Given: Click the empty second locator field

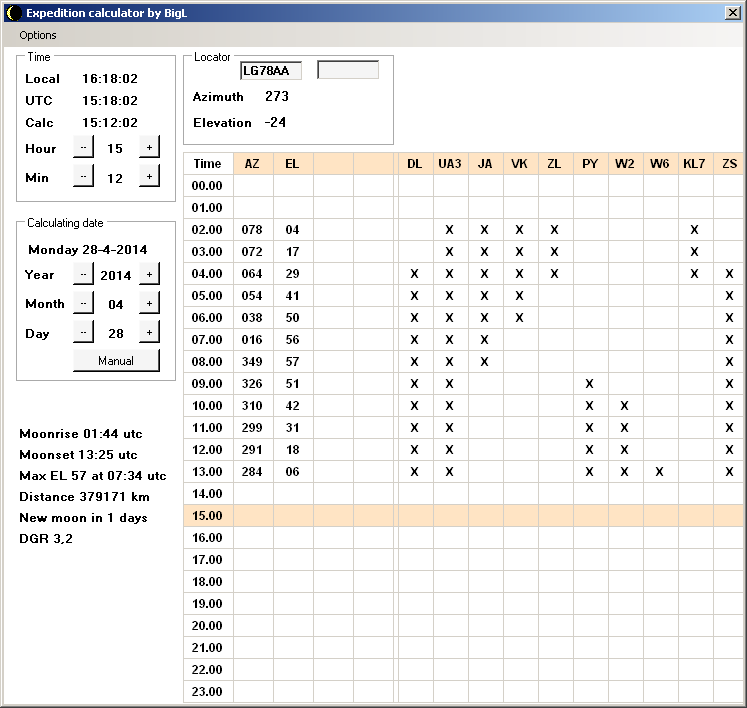Looking at the screenshot, I should [348, 70].
